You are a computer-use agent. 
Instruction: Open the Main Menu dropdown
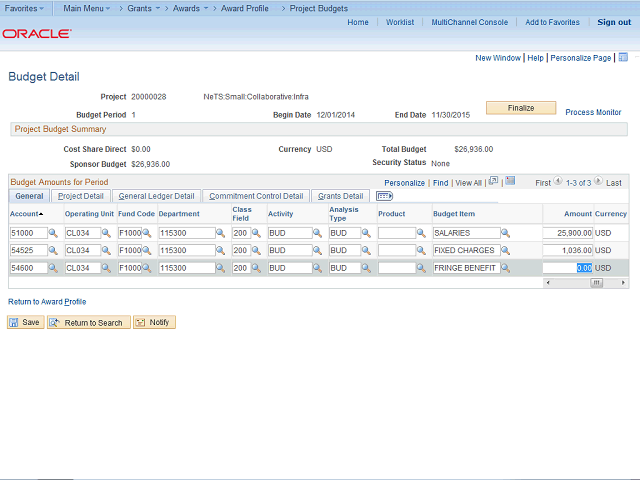[87, 7]
